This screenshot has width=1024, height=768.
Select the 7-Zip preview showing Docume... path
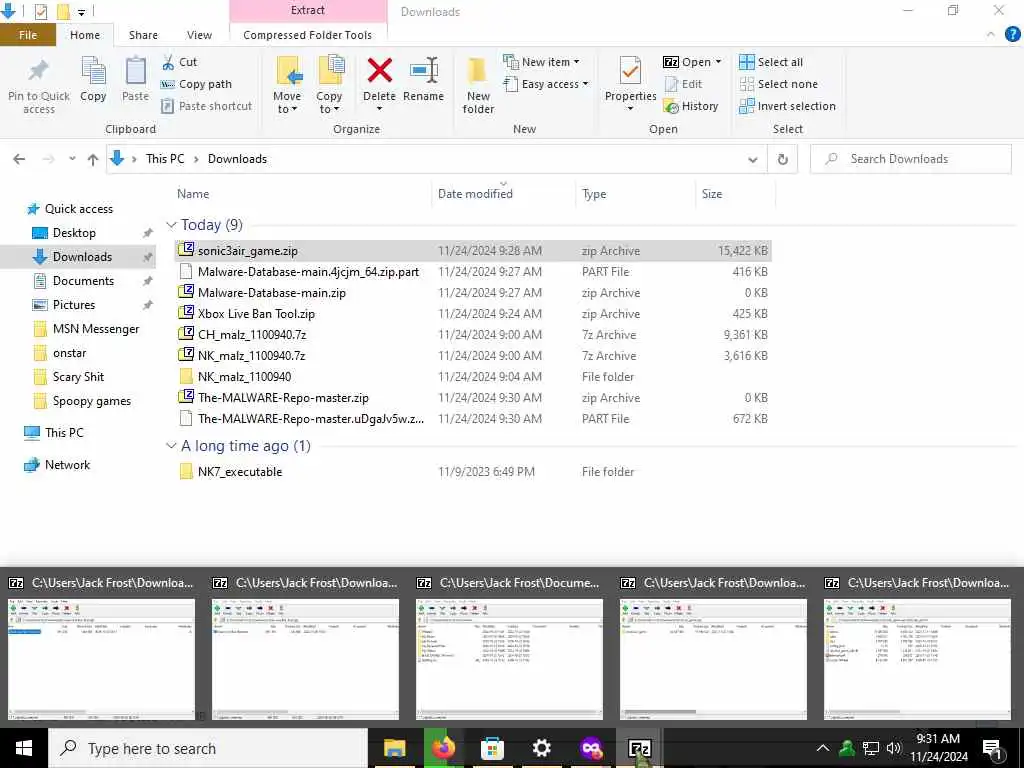click(x=509, y=650)
